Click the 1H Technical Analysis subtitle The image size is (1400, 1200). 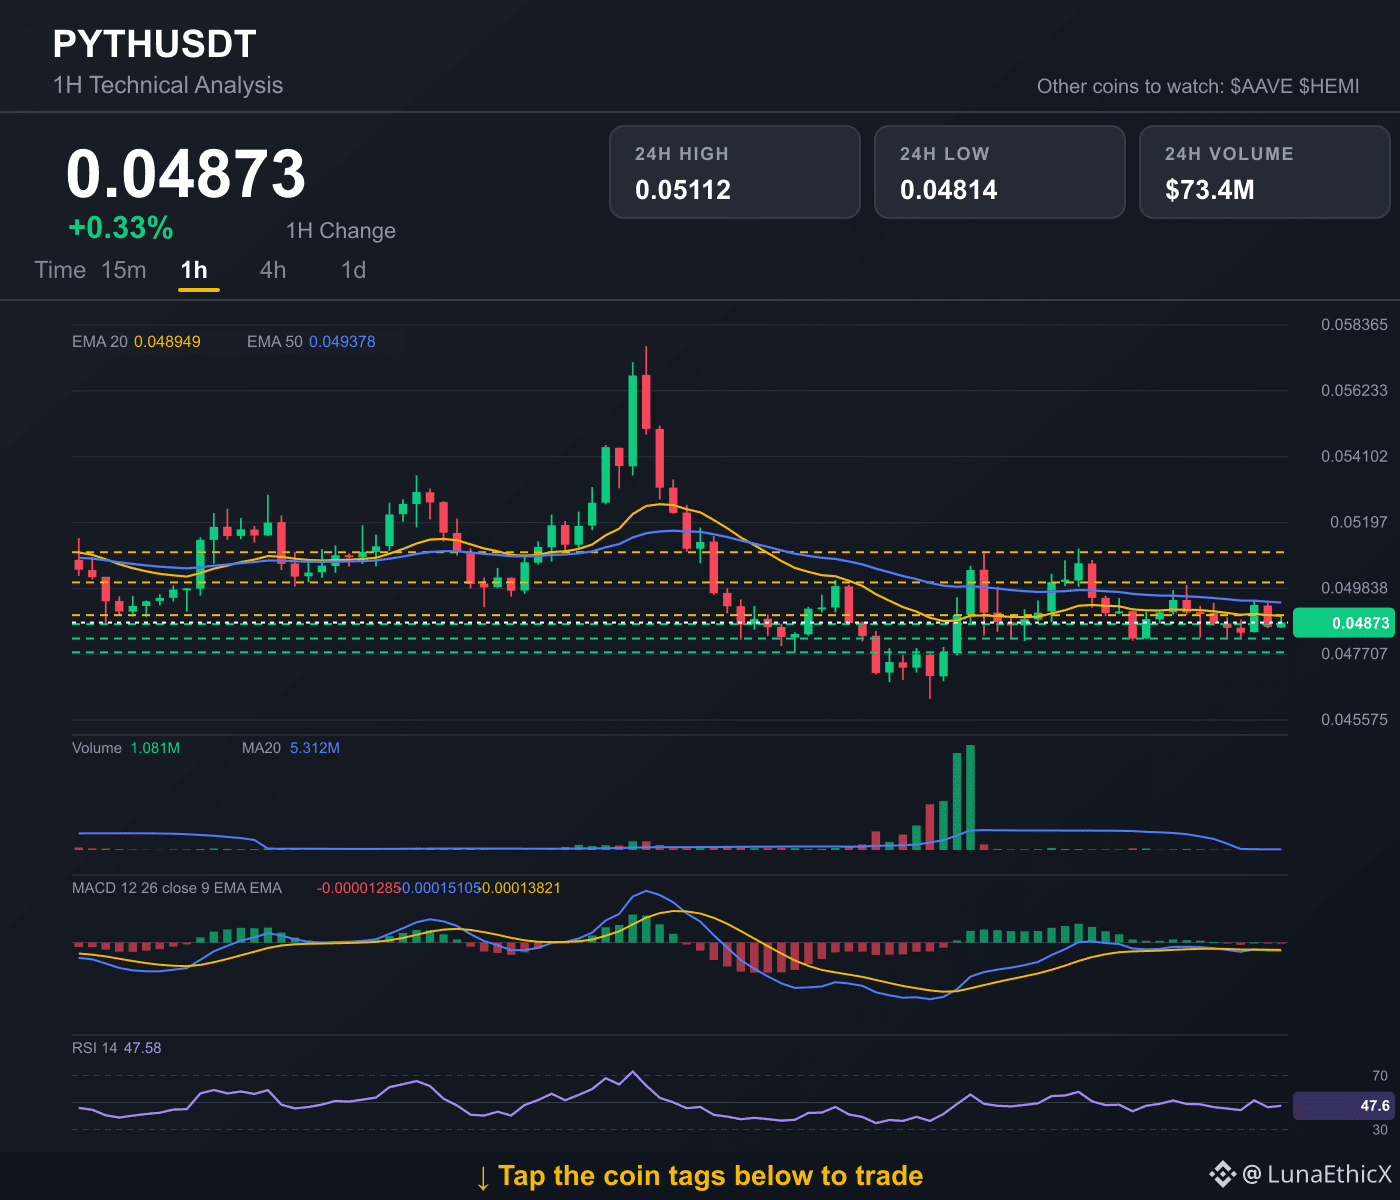[168, 85]
